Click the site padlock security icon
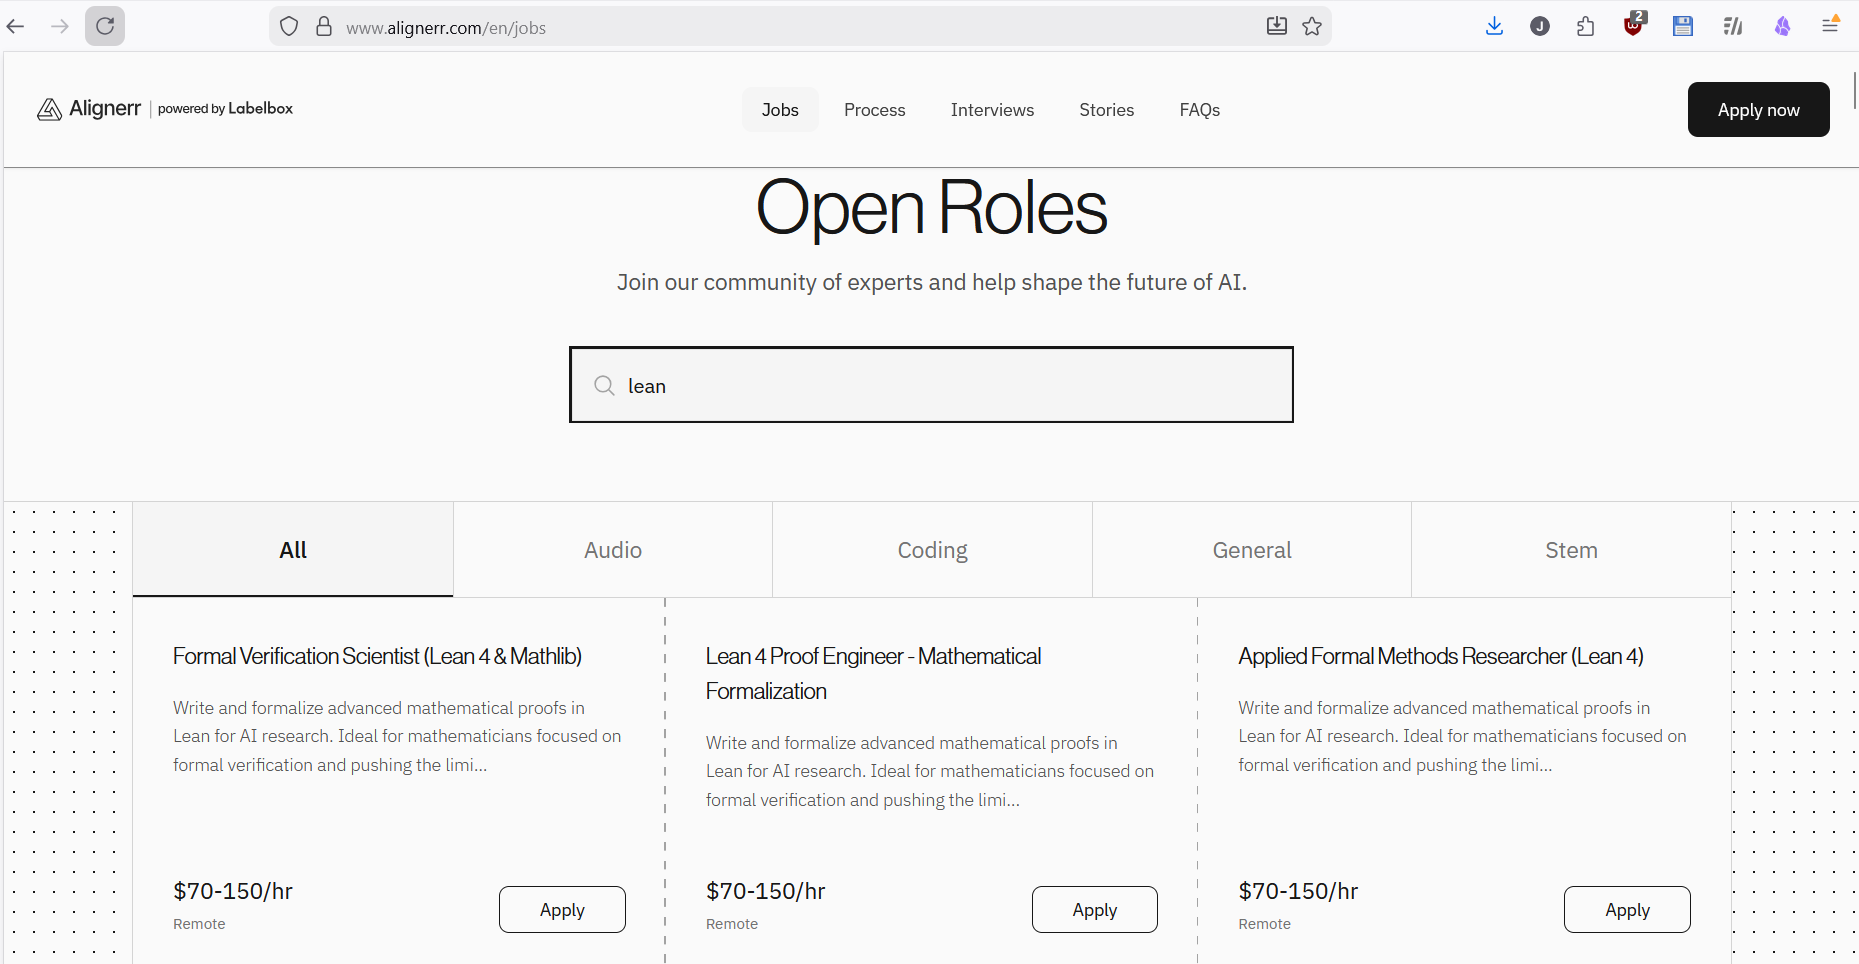This screenshot has height=964, width=1859. (324, 27)
